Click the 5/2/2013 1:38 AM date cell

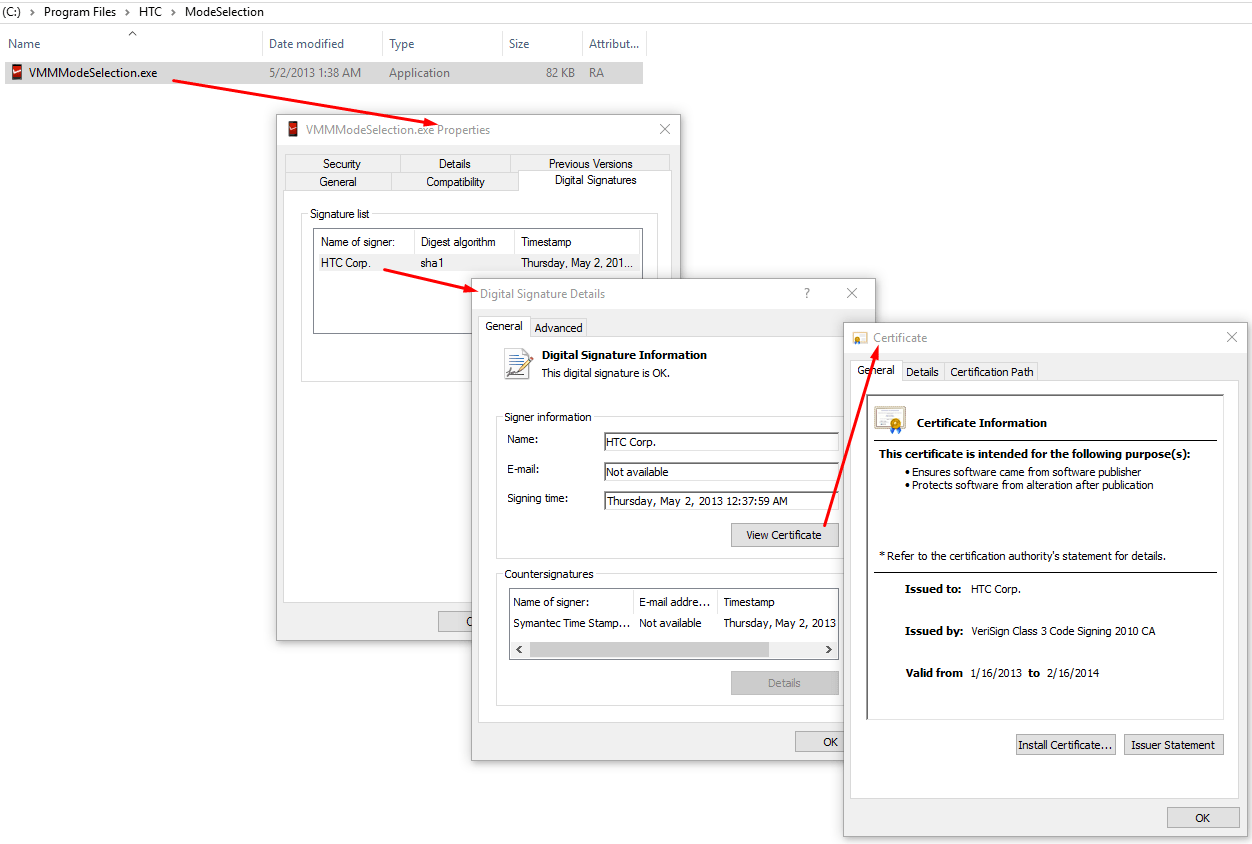(x=315, y=73)
